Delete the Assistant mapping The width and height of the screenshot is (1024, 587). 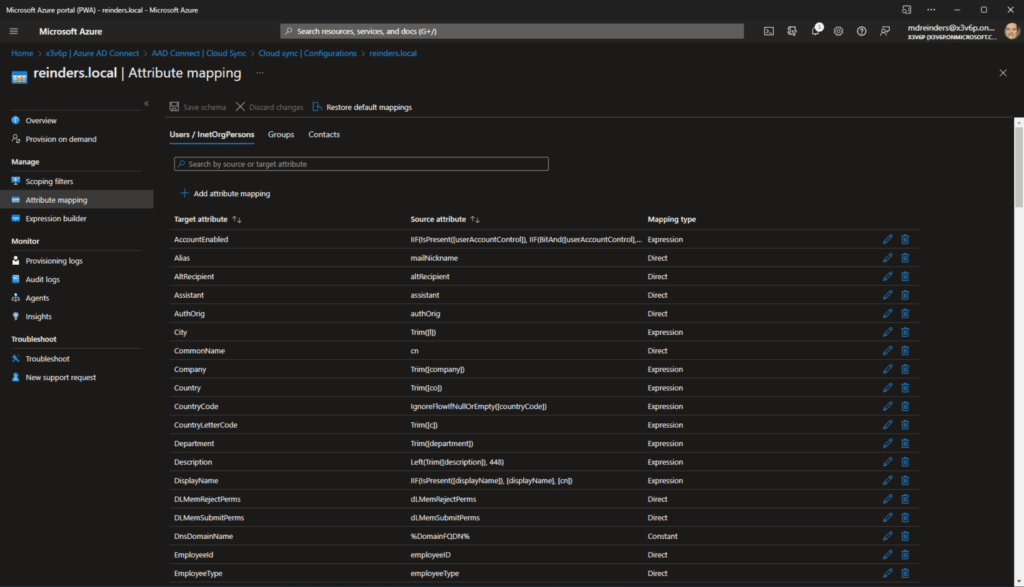pyautogui.click(x=905, y=295)
